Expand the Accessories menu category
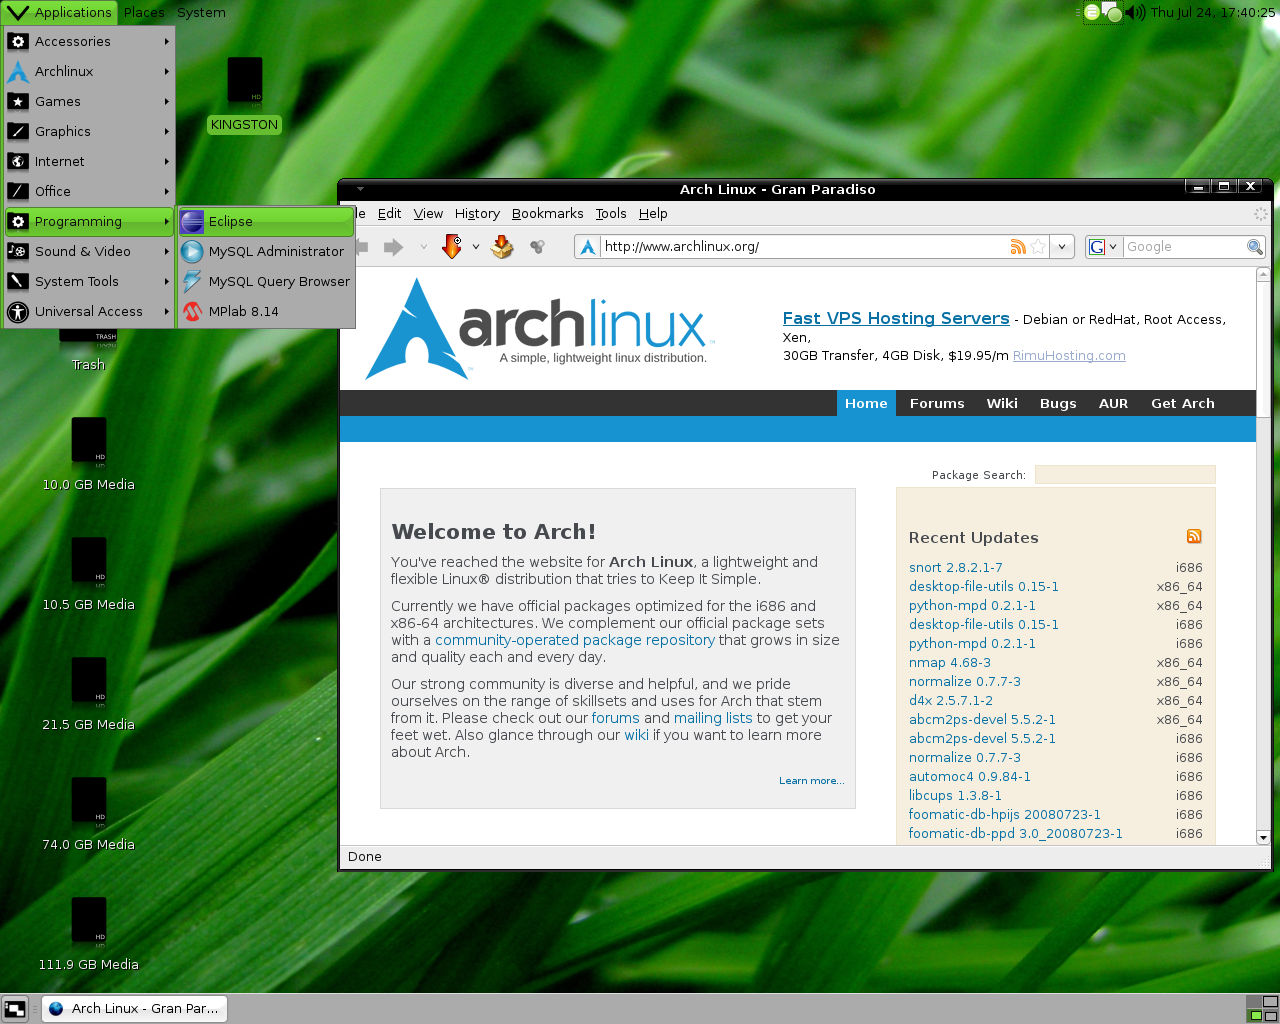The image size is (1280, 1024). 88,41
